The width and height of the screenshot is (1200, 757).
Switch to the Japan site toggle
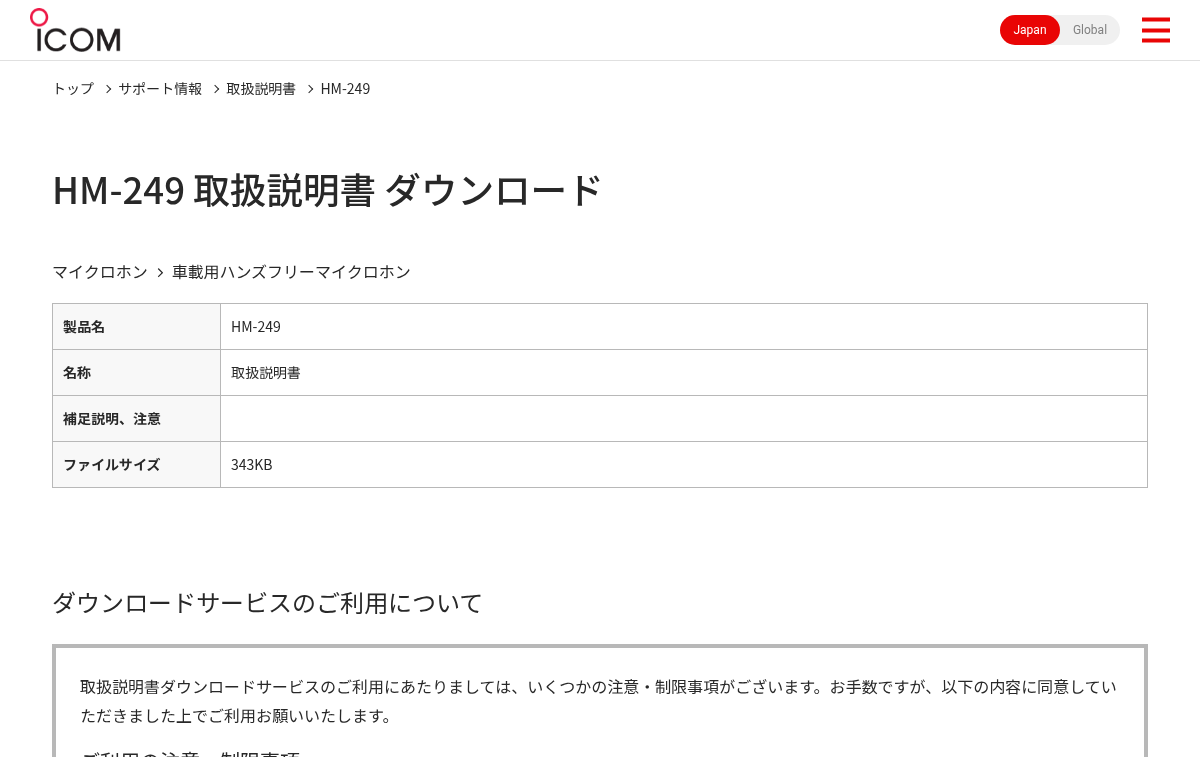[x=1030, y=30]
